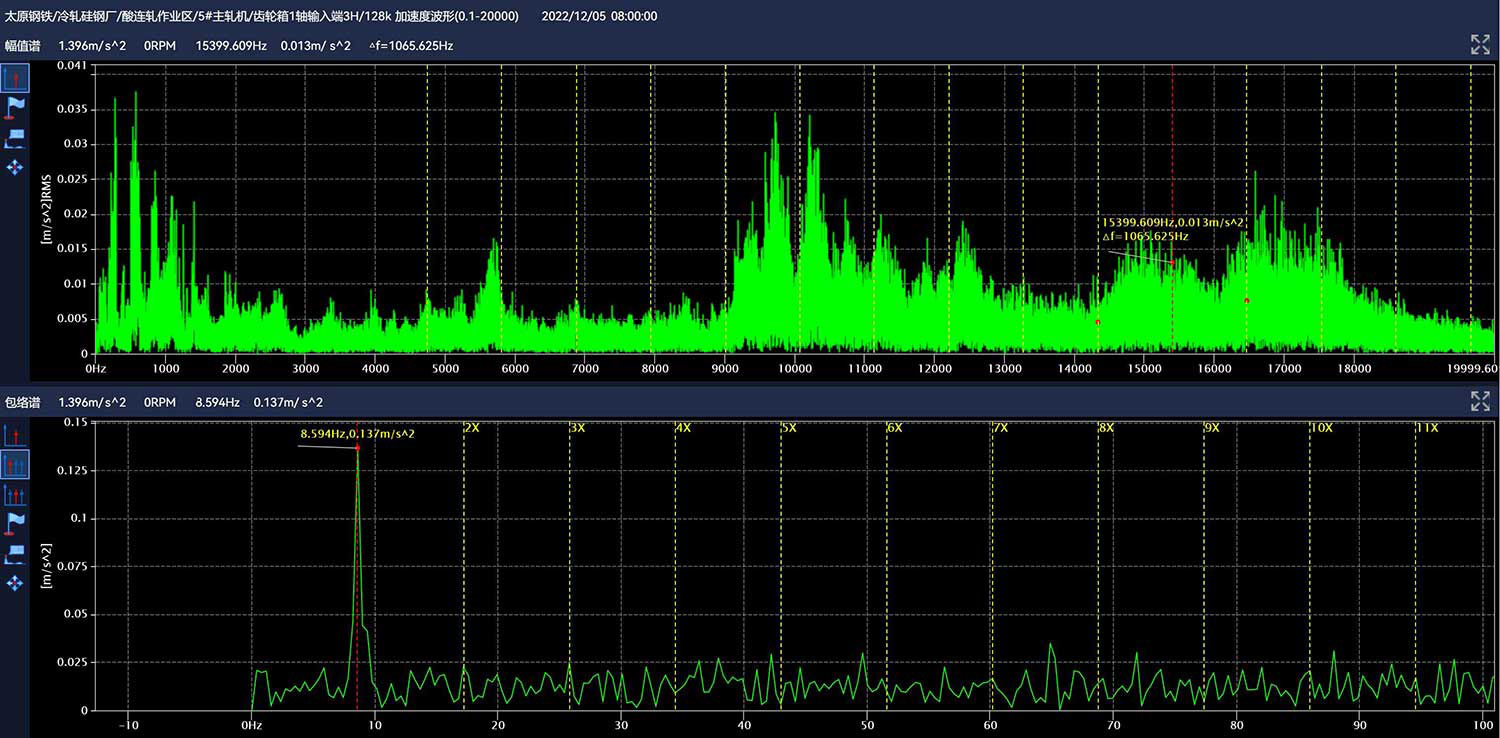The width and height of the screenshot is (1500, 738).
Task: Click the 幅值谱 panel title
Action: coord(22,46)
